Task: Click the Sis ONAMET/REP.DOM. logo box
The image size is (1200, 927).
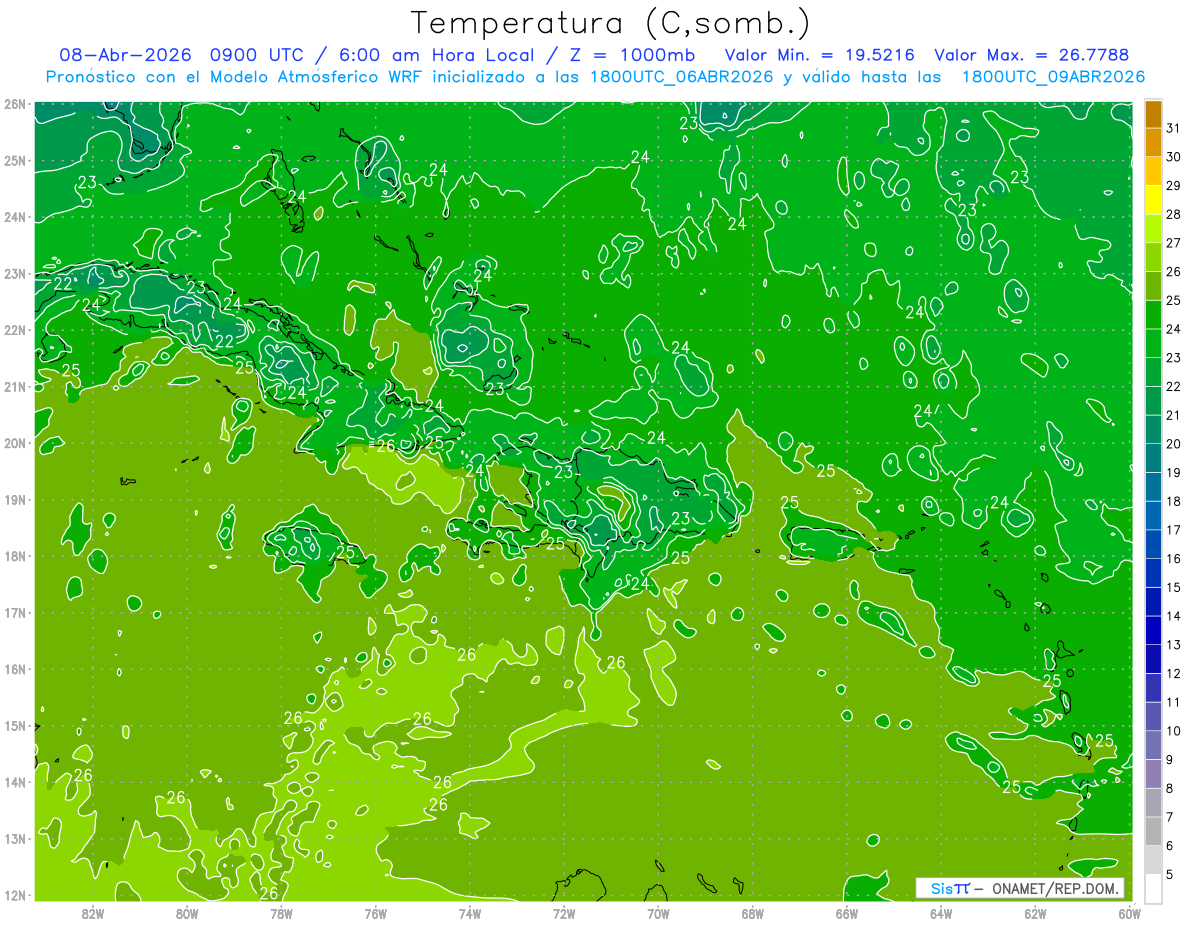Action: (1020, 888)
